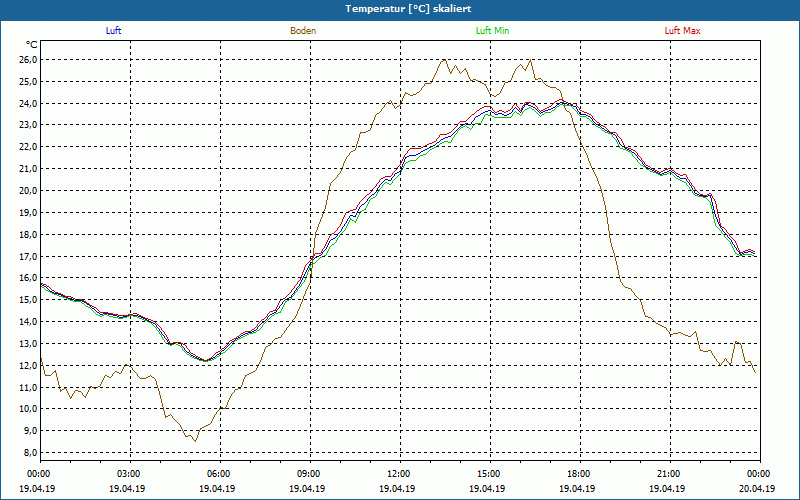Click the "19.04.19" date under 12:00
This screenshot has height=500, width=800.
(x=397, y=489)
